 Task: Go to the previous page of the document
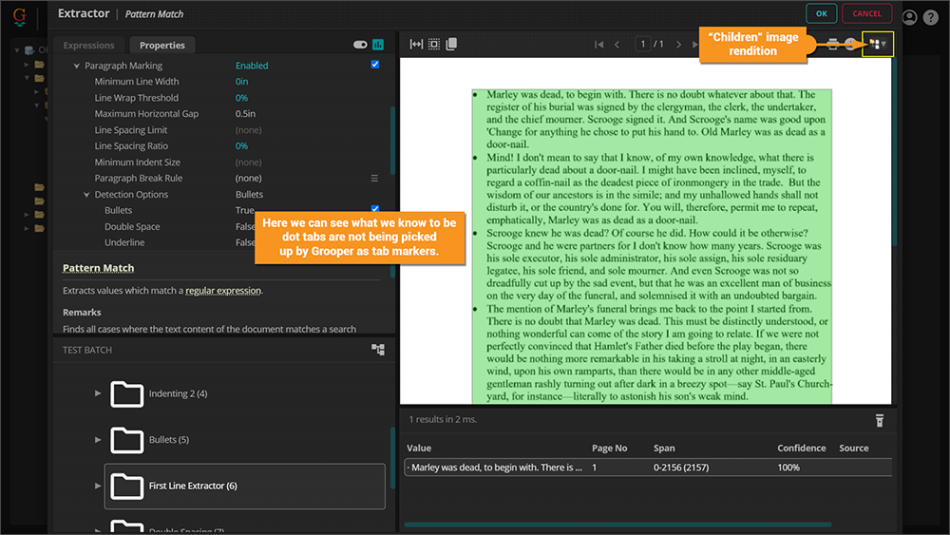[x=617, y=44]
